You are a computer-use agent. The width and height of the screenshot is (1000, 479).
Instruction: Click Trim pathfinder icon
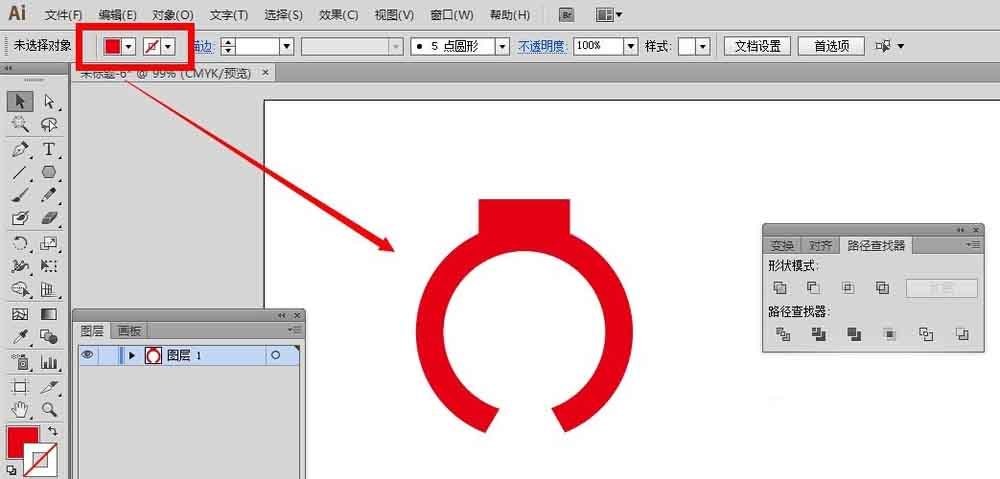[819, 334]
